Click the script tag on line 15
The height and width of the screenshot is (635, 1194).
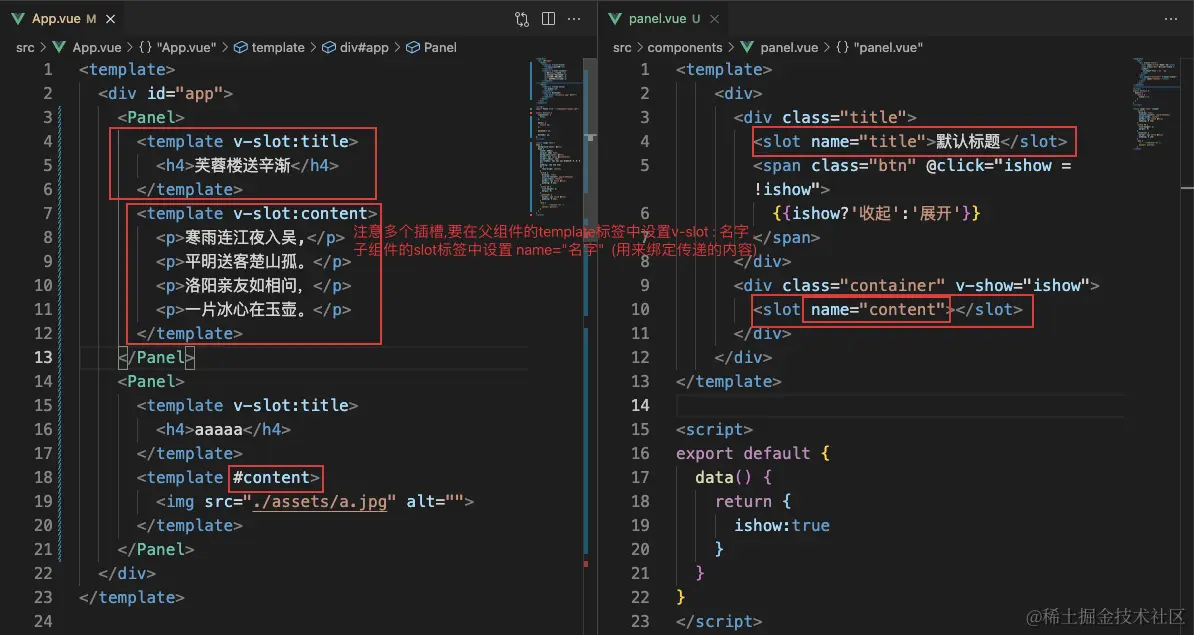714,429
